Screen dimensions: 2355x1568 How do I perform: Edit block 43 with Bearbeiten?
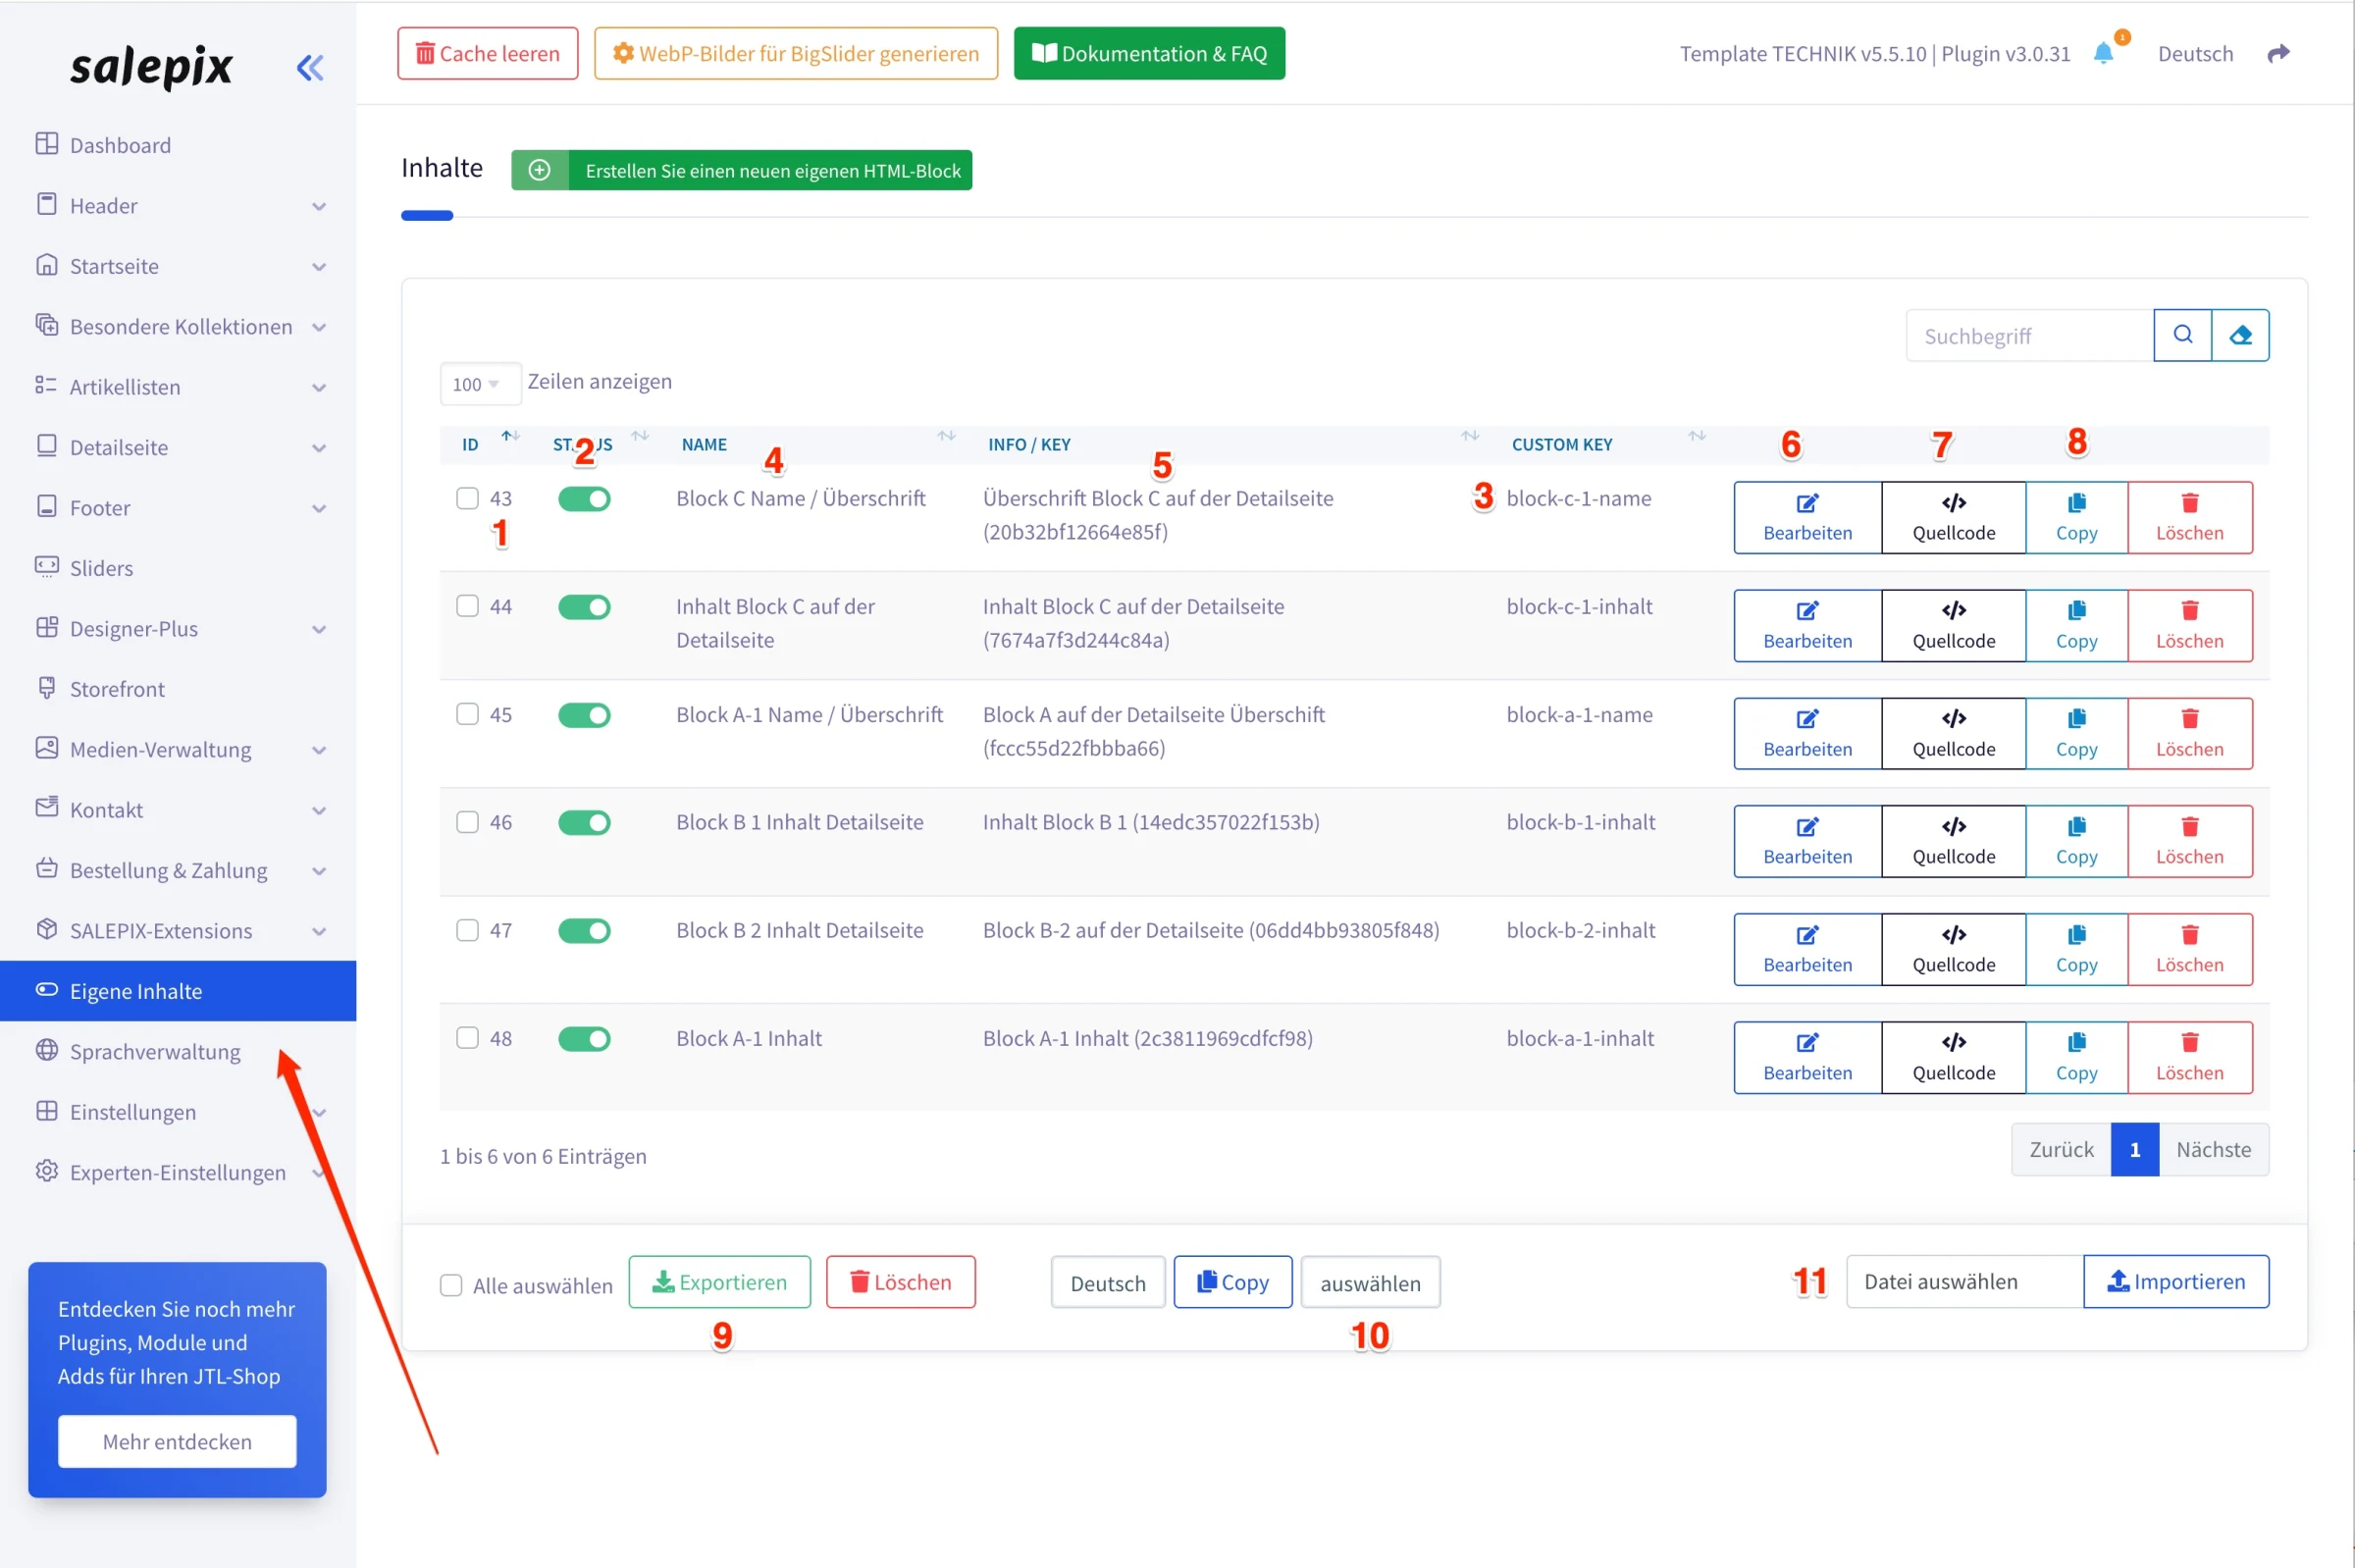pyautogui.click(x=1808, y=518)
